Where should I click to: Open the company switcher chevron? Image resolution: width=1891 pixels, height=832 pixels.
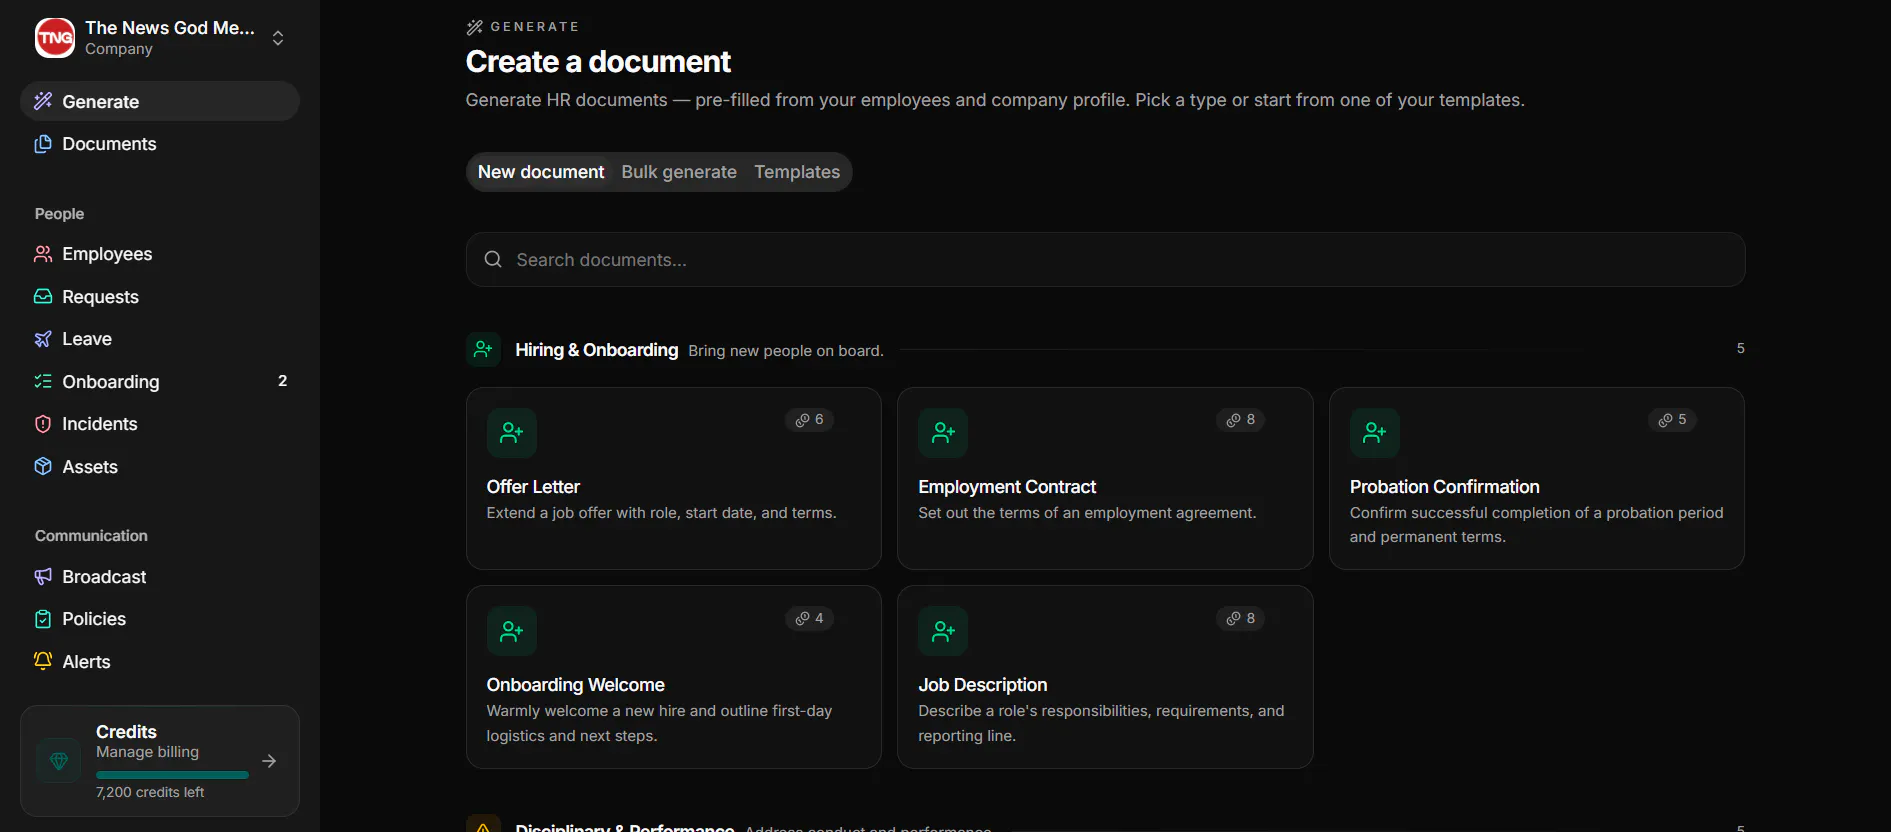pyautogui.click(x=278, y=38)
